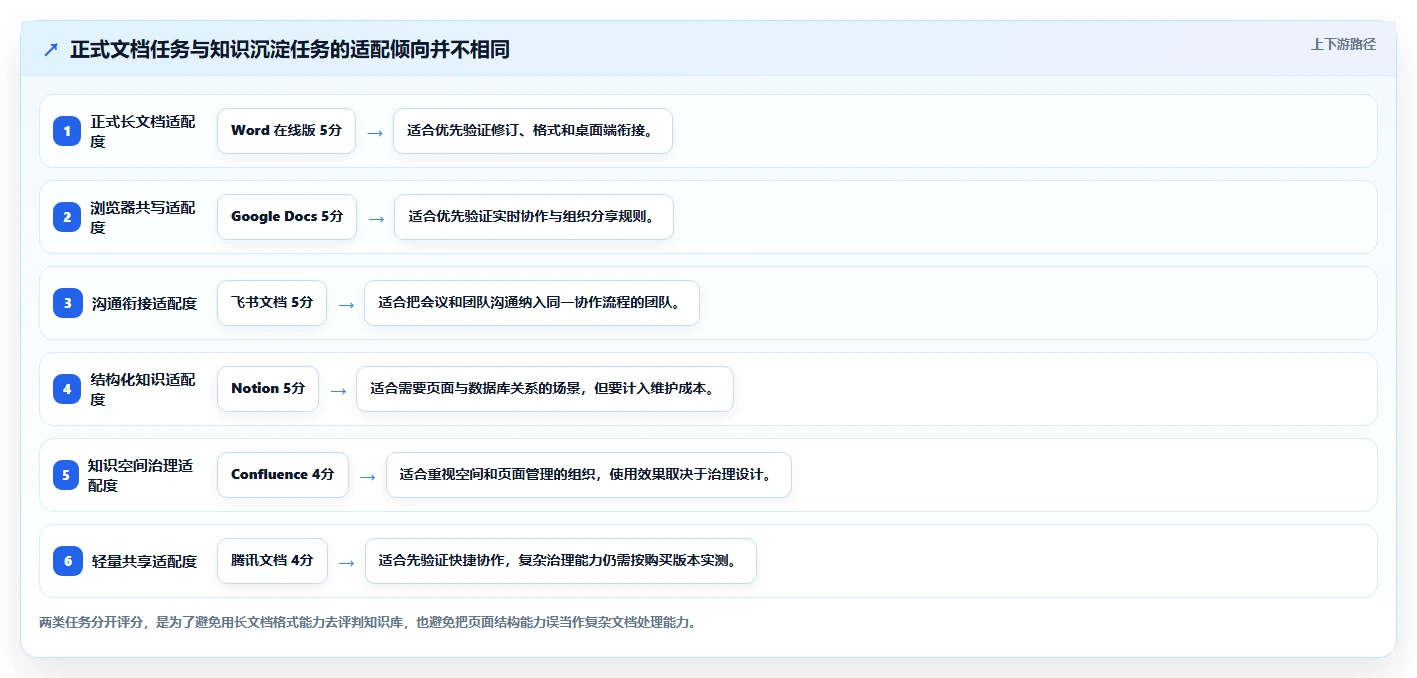Select the Notion 5分 chip
1417x678 pixels.
268,389
